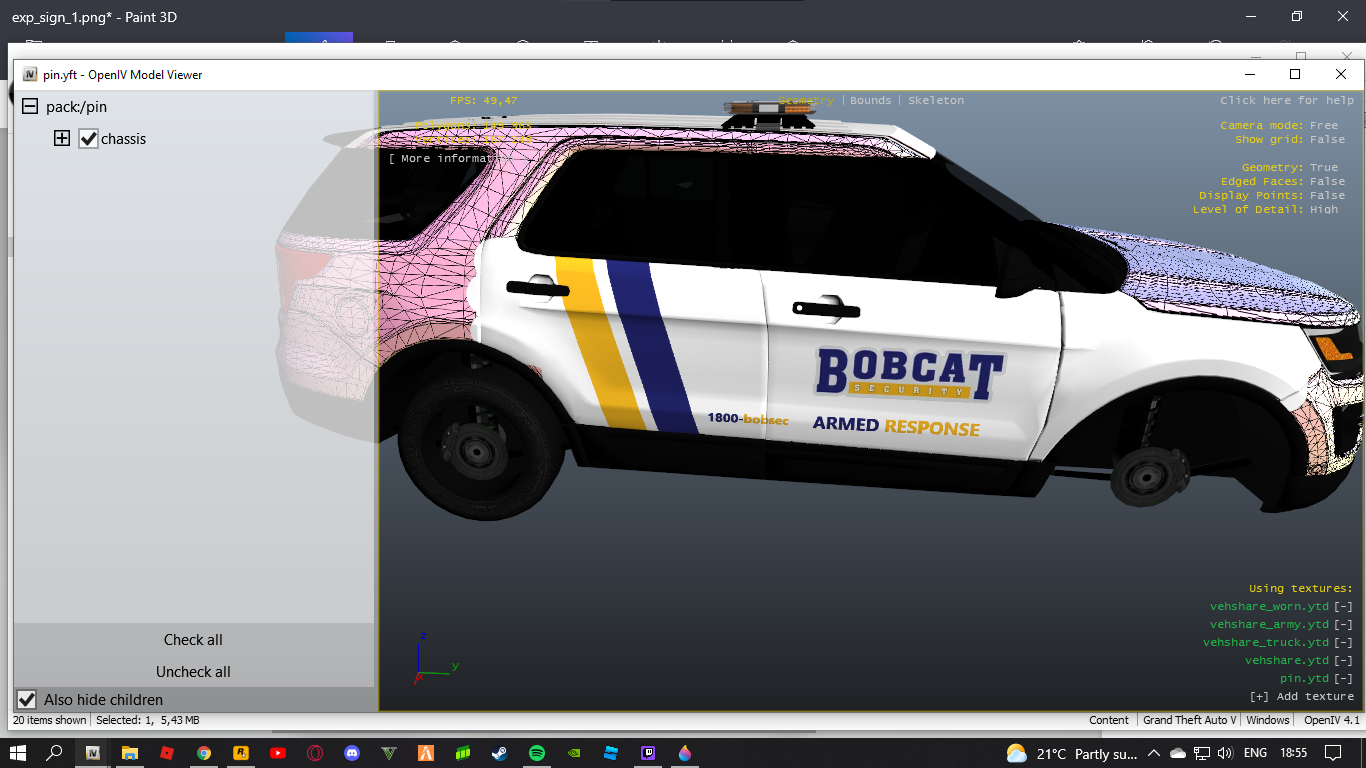The height and width of the screenshot is (768, 1366).
Task: Click the OpenIV taskbar icon
Action: pos(92,753)
